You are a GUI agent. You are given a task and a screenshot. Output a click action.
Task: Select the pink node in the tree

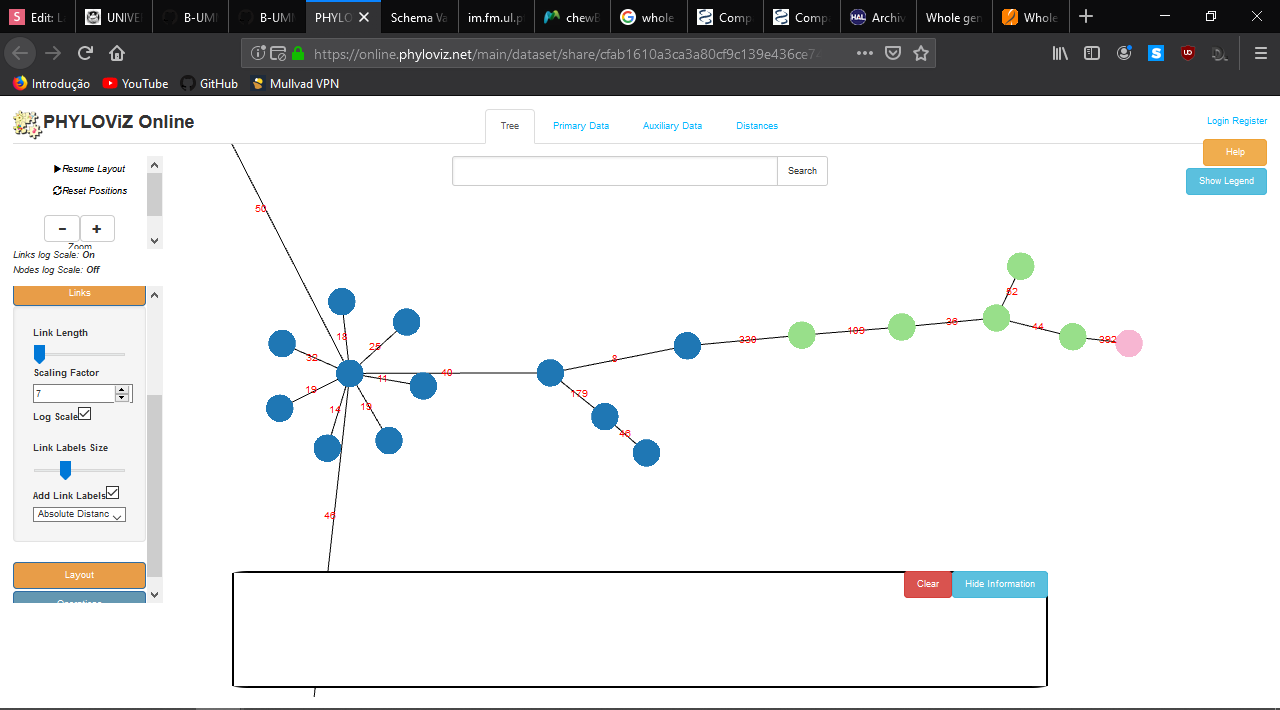(1129, 343)
